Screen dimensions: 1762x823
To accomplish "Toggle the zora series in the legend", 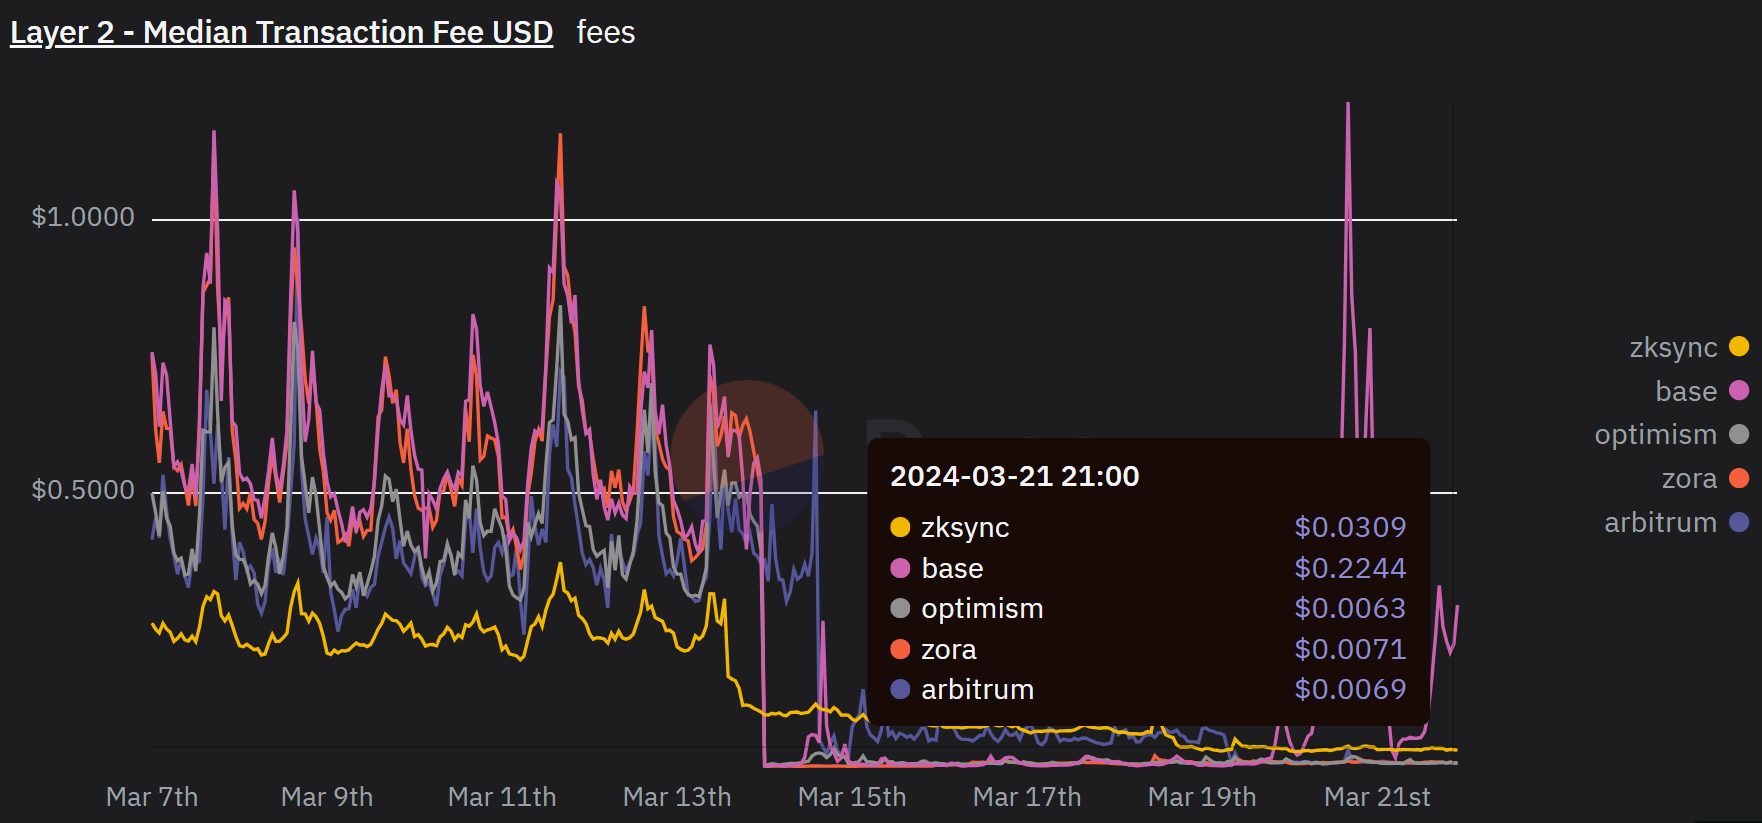I will pos(1705,478).
